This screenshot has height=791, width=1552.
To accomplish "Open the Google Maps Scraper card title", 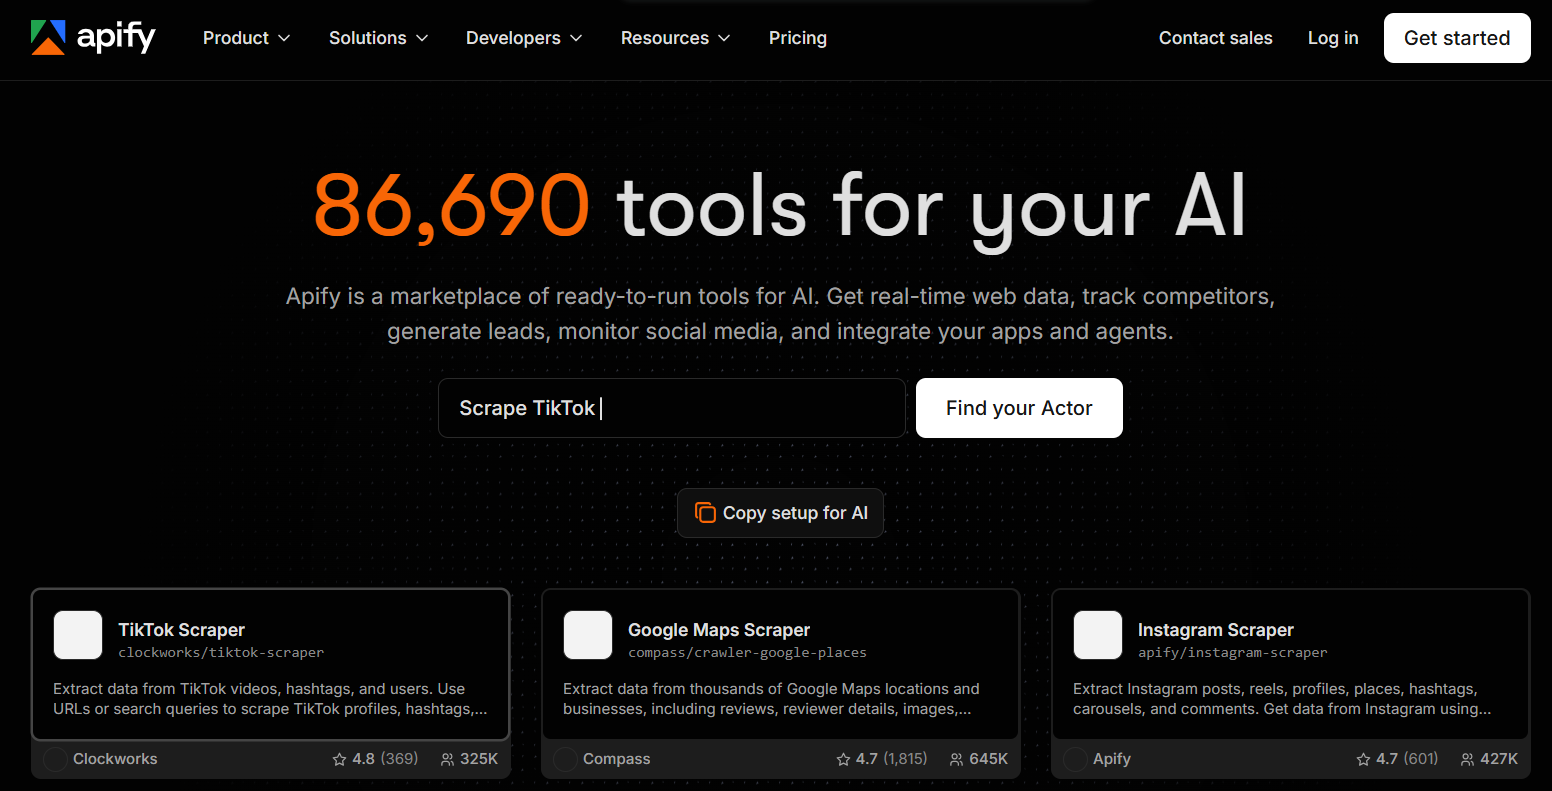I will (719, 630).
